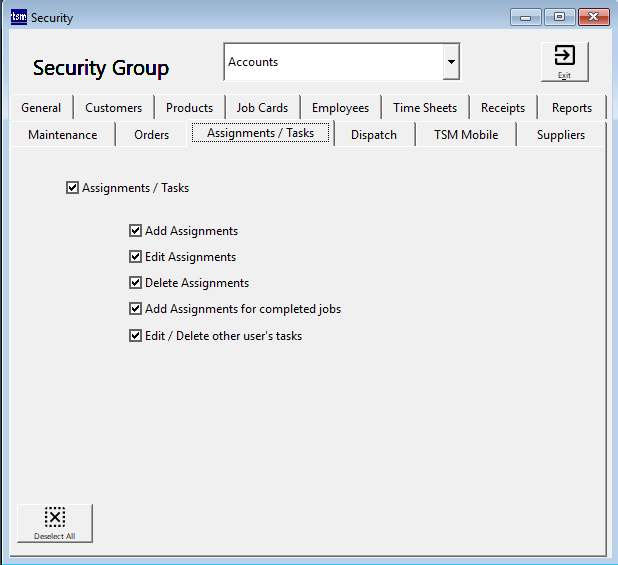Uncheck Edit / Delete other user's tasks
This screenshot has width=618, height=565.
tap(136, 336)
